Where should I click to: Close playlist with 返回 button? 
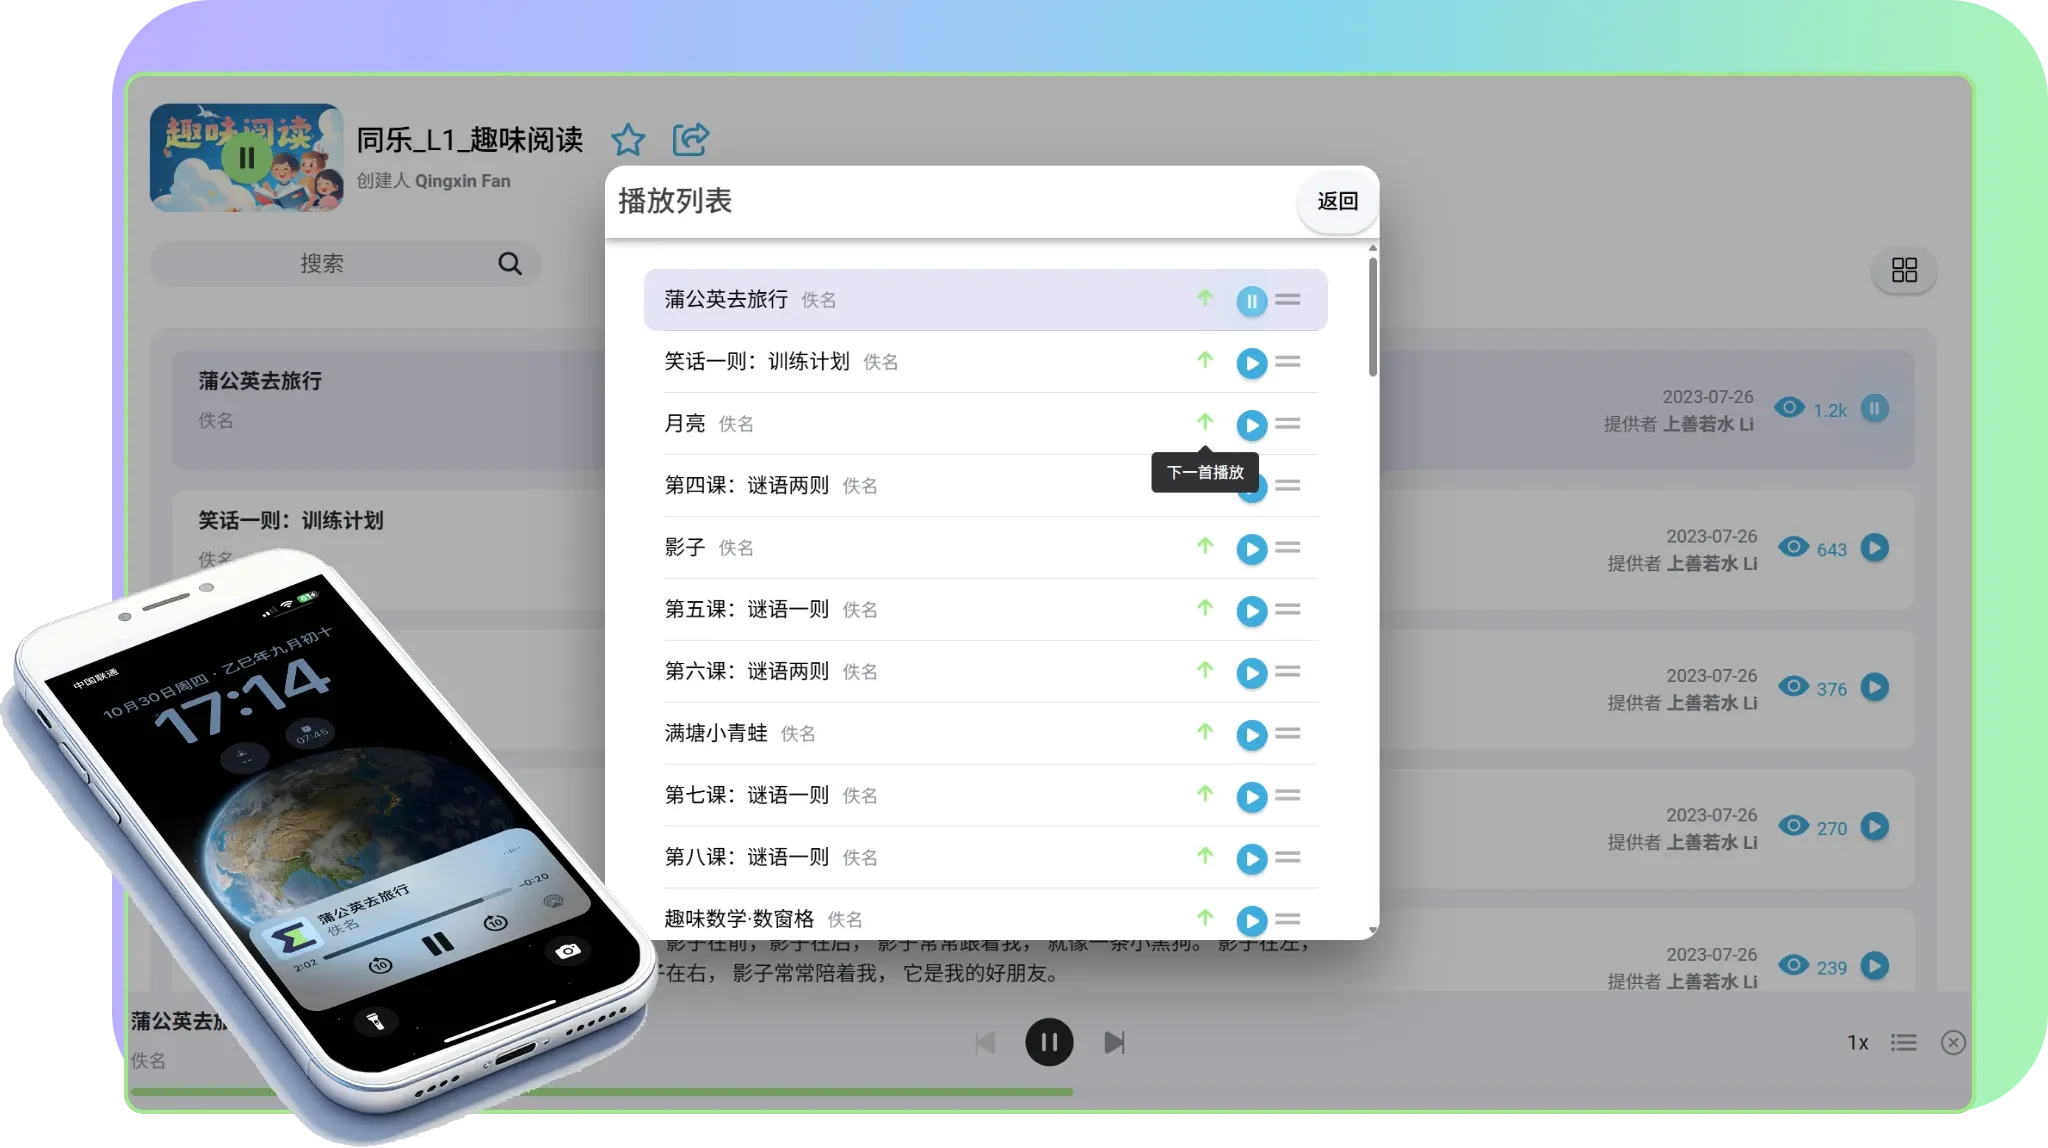(1337, 201)
